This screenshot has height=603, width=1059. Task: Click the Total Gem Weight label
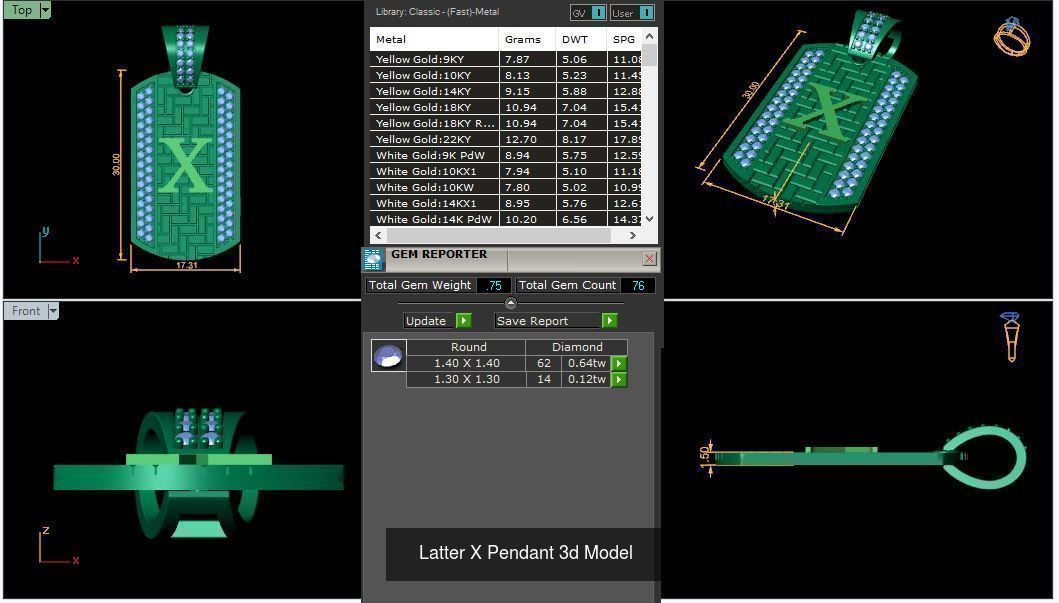[x=419, y=285]
